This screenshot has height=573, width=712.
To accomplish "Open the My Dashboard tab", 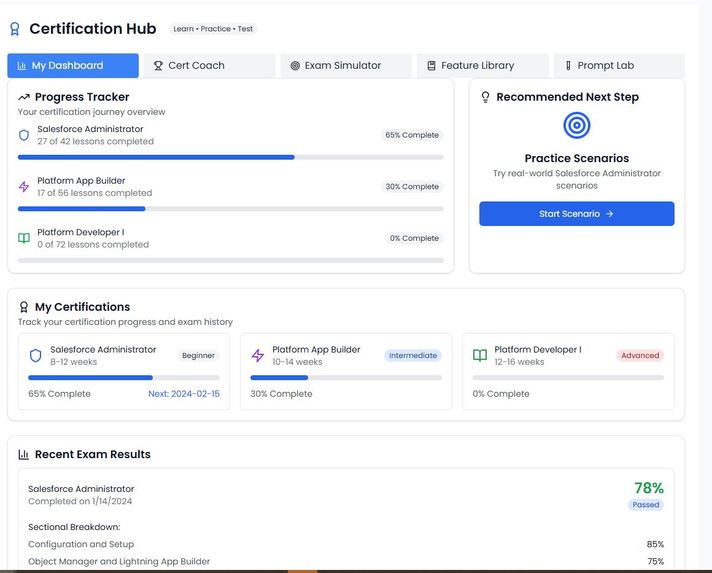I will [x=73, y=66].
